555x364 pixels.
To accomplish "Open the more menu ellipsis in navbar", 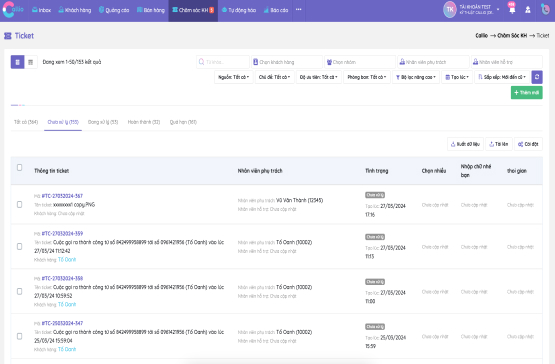I will tap(299, 10).
